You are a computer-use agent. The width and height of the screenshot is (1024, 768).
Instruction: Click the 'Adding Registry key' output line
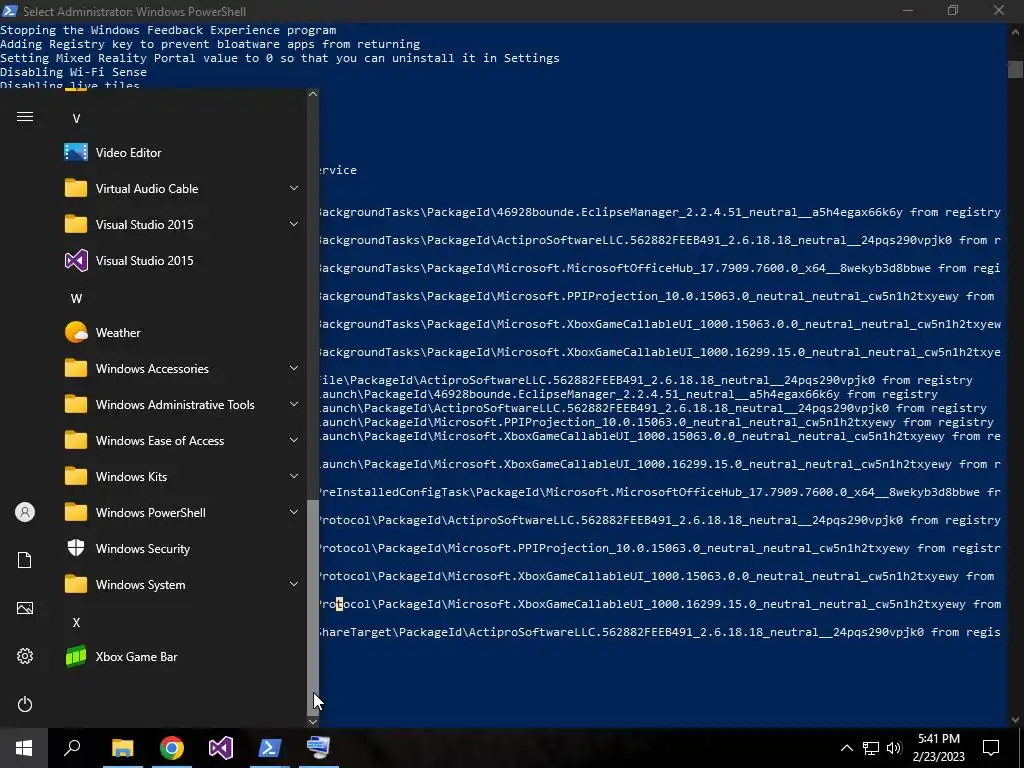point(210,44)
